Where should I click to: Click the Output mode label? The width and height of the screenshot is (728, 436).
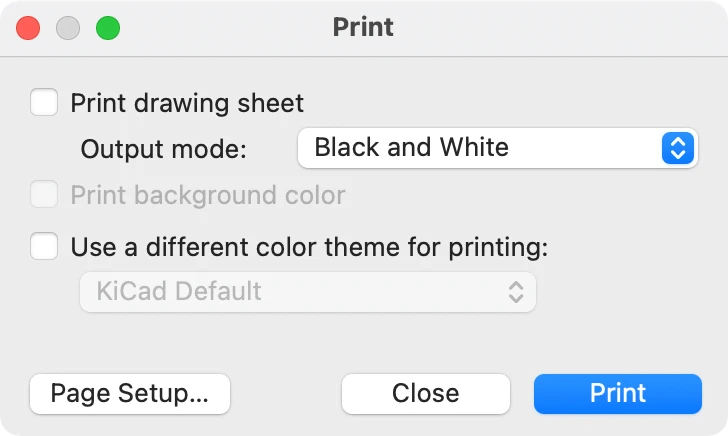point(163,149)
